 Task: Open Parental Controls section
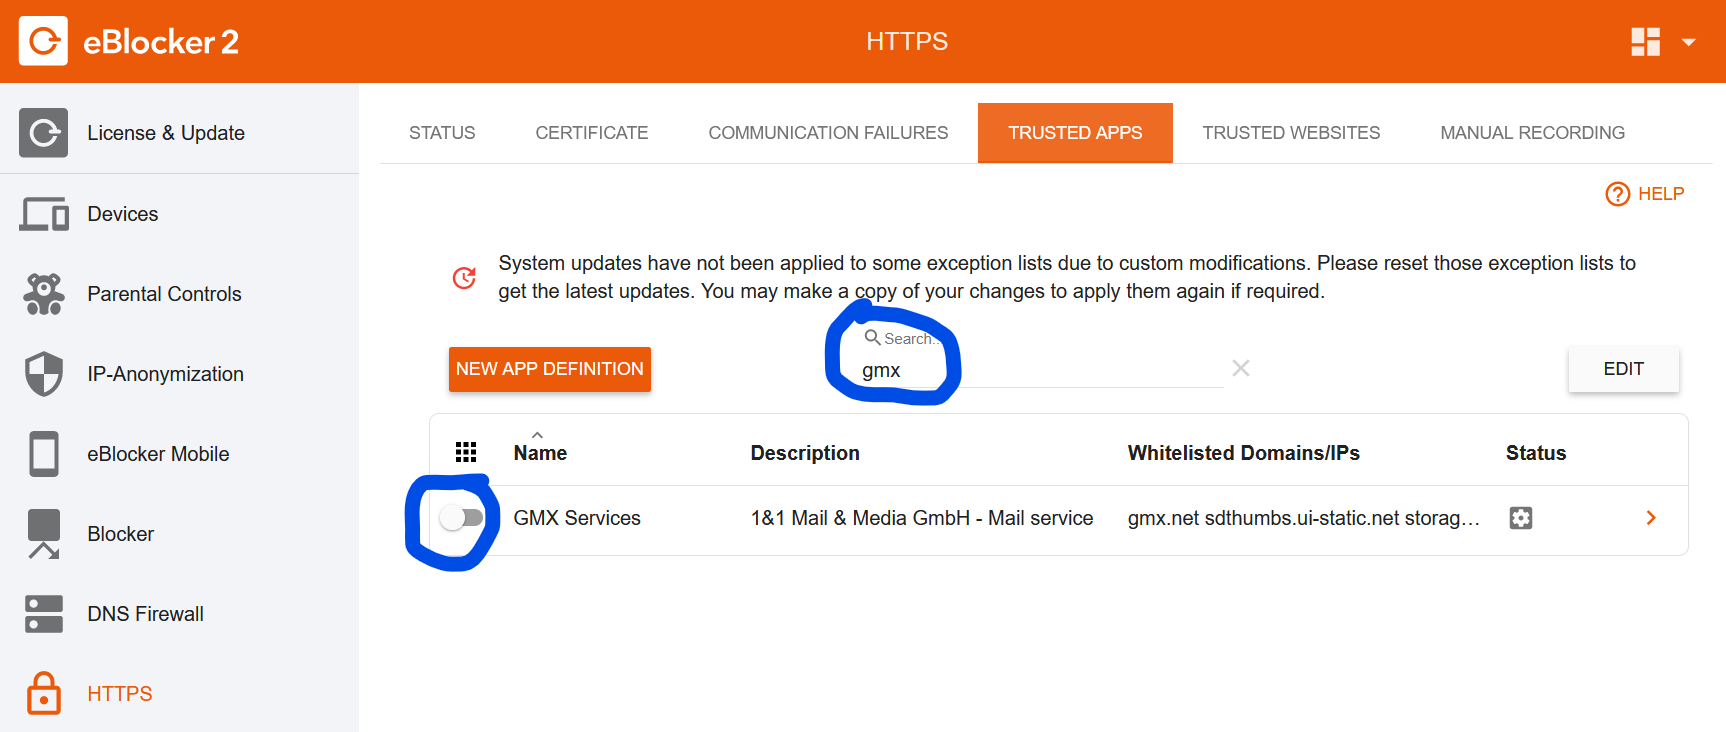tap(165, 294)
